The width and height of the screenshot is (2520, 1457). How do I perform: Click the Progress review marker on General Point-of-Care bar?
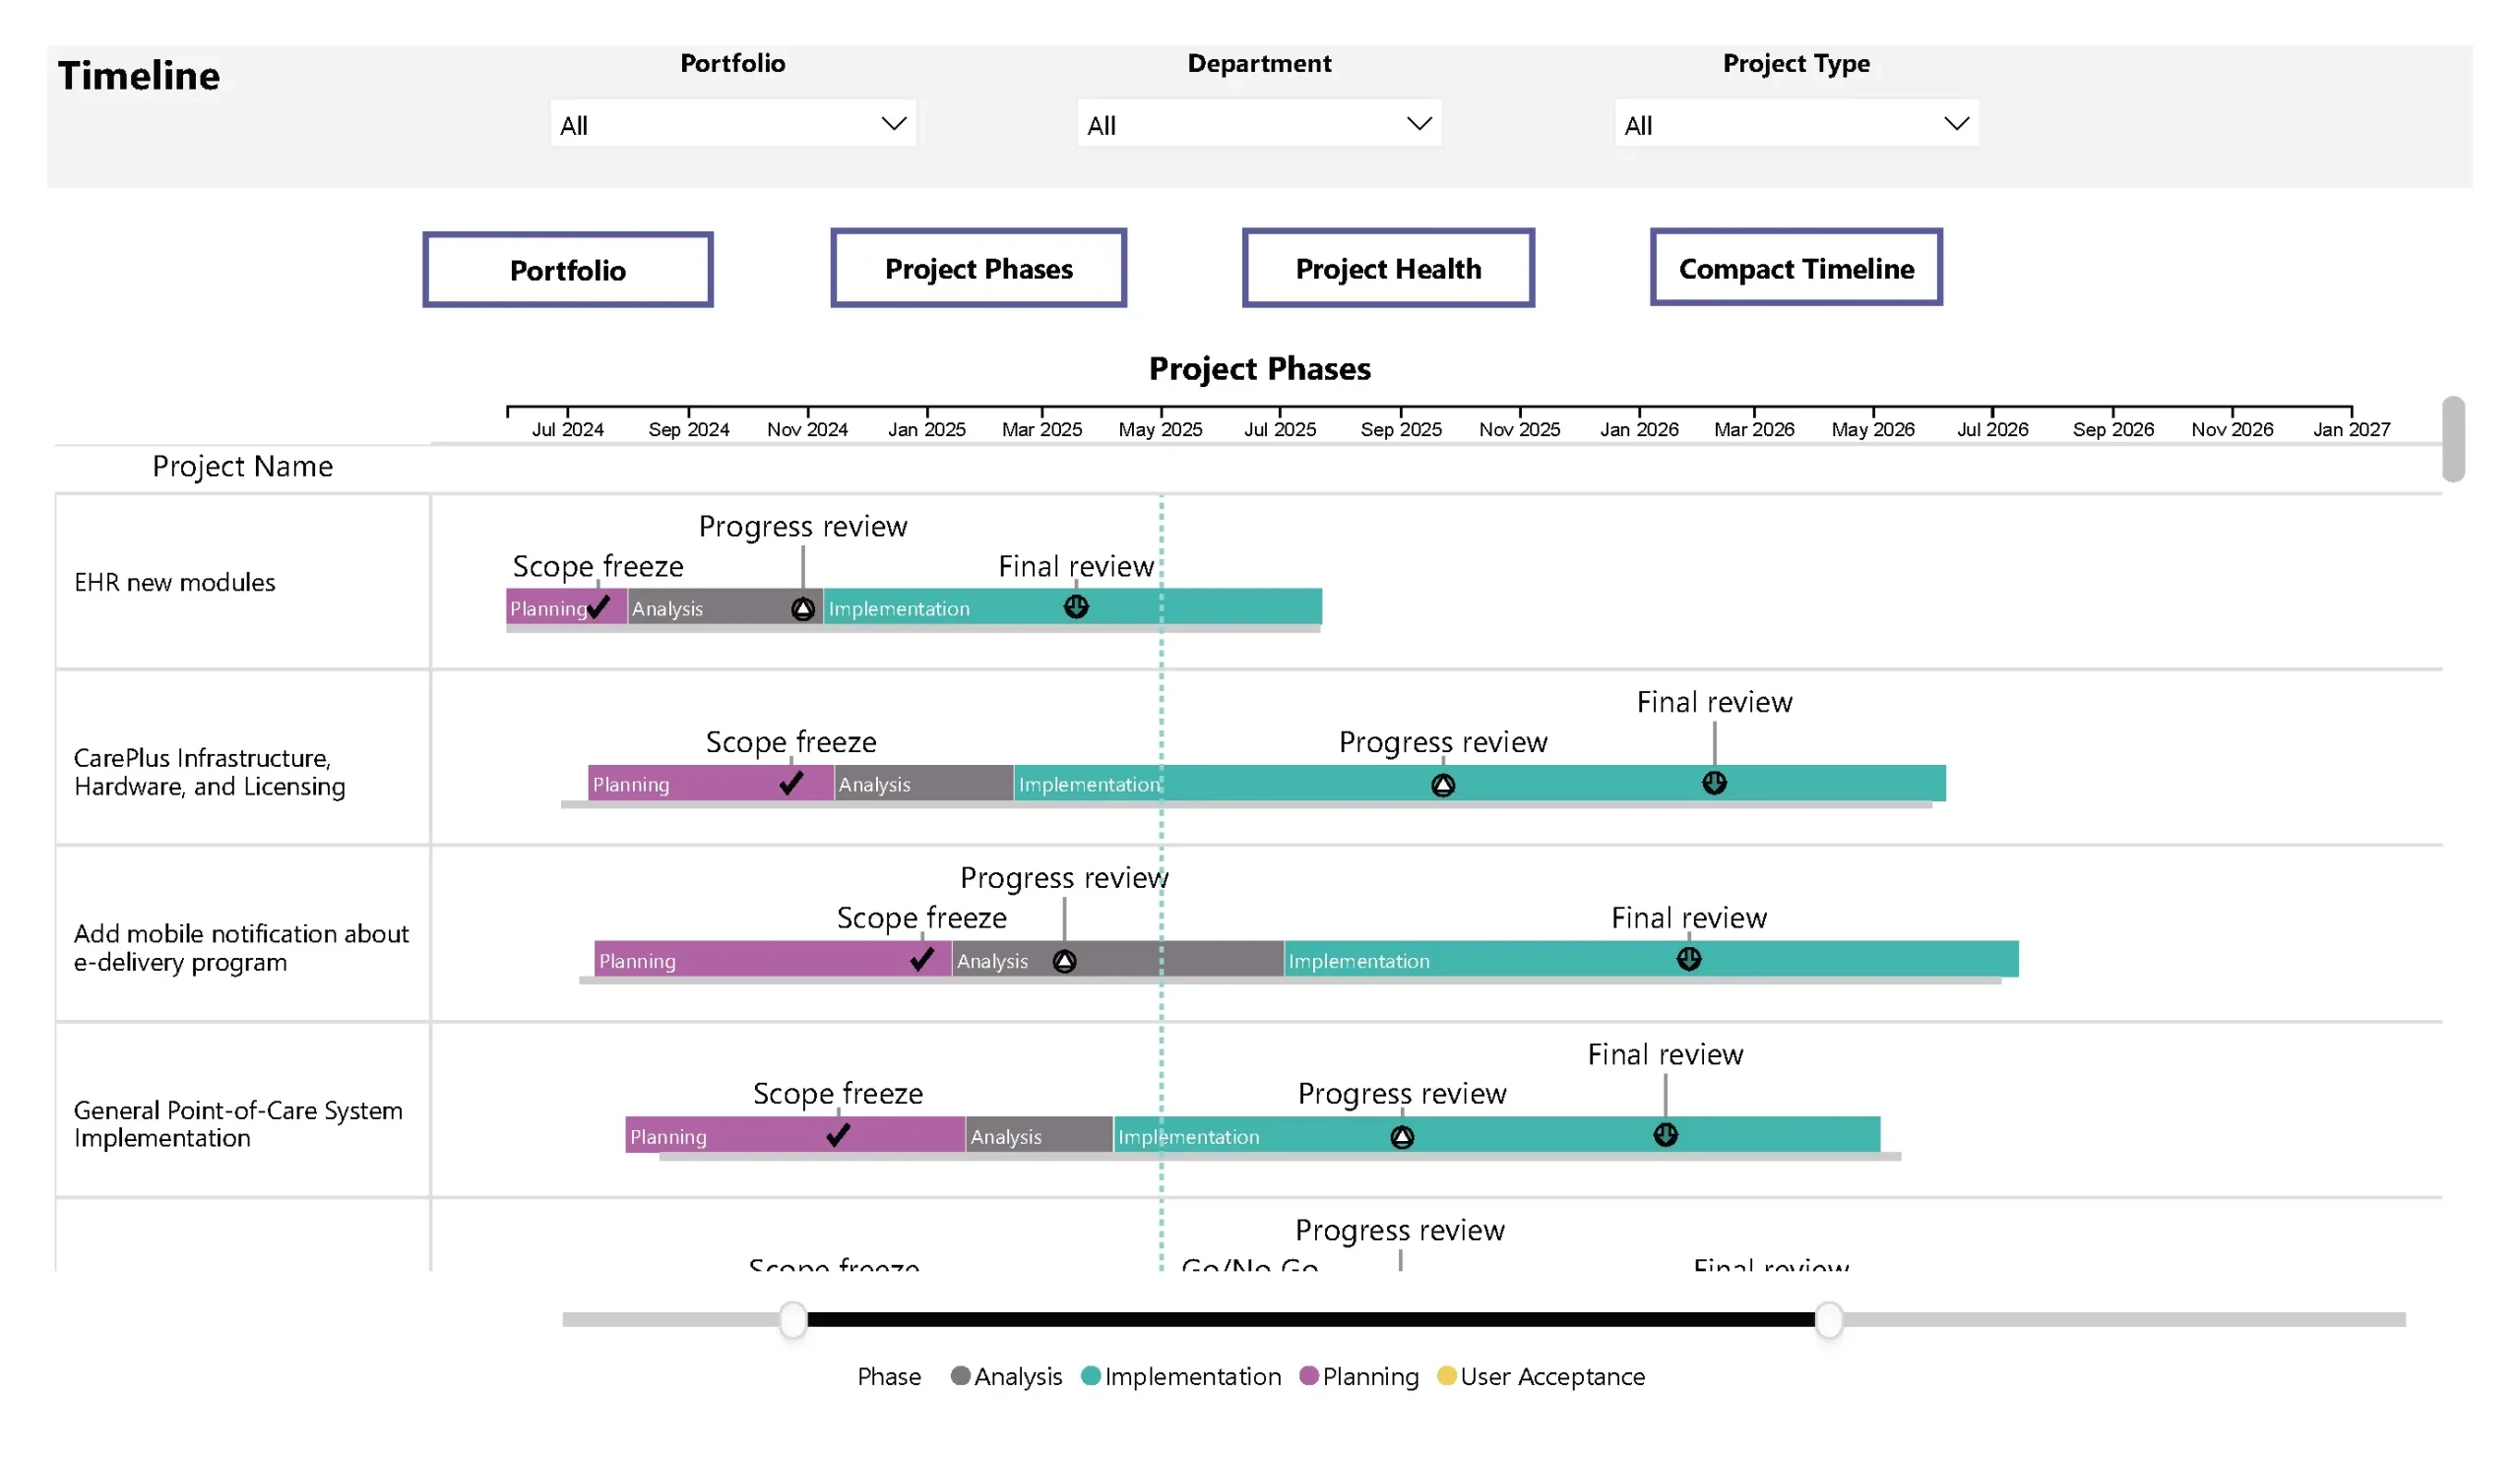[1402, 1136]
